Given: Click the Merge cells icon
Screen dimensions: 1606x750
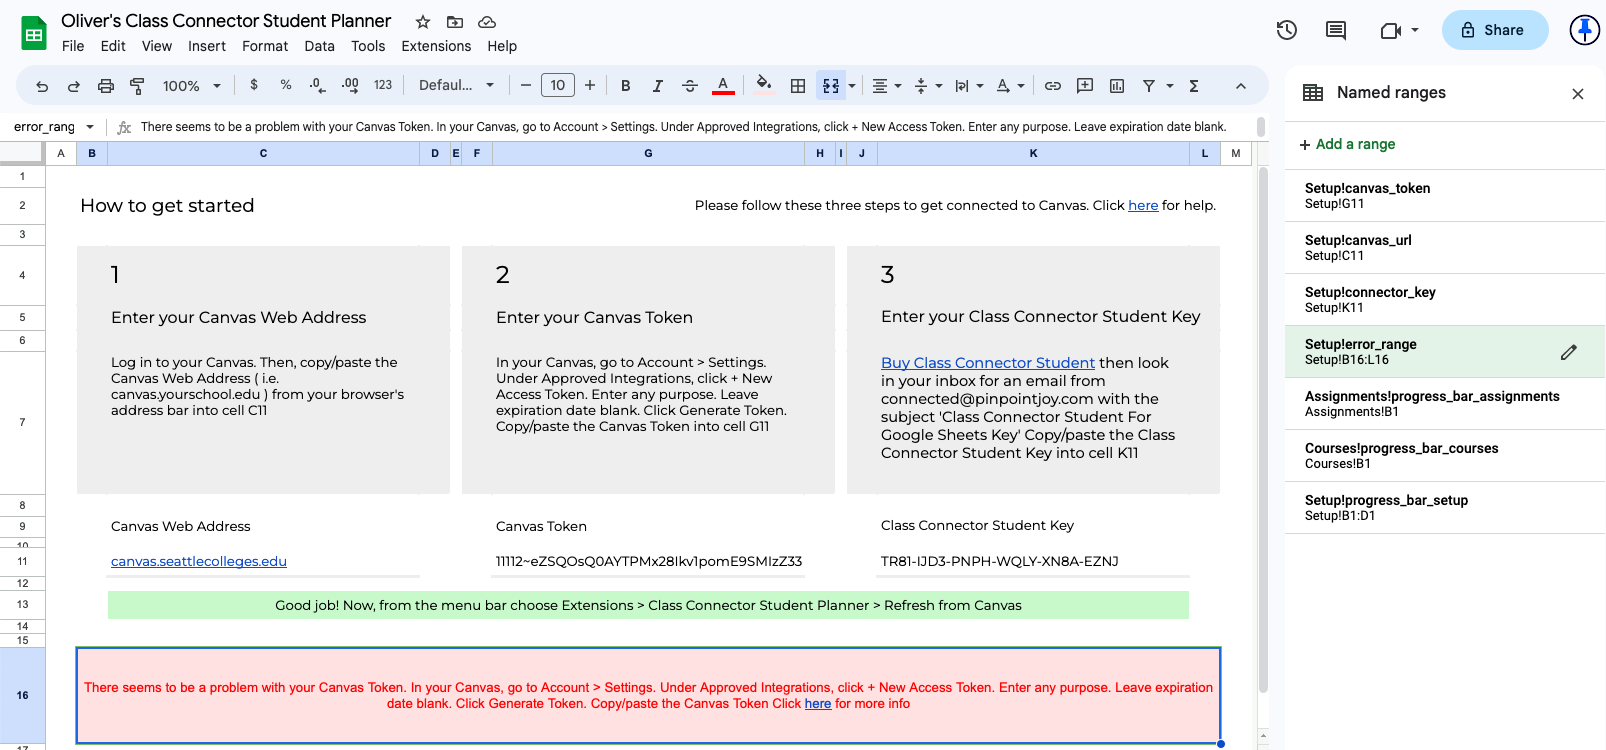Looking at the screenshot, I should pos(831,86).
